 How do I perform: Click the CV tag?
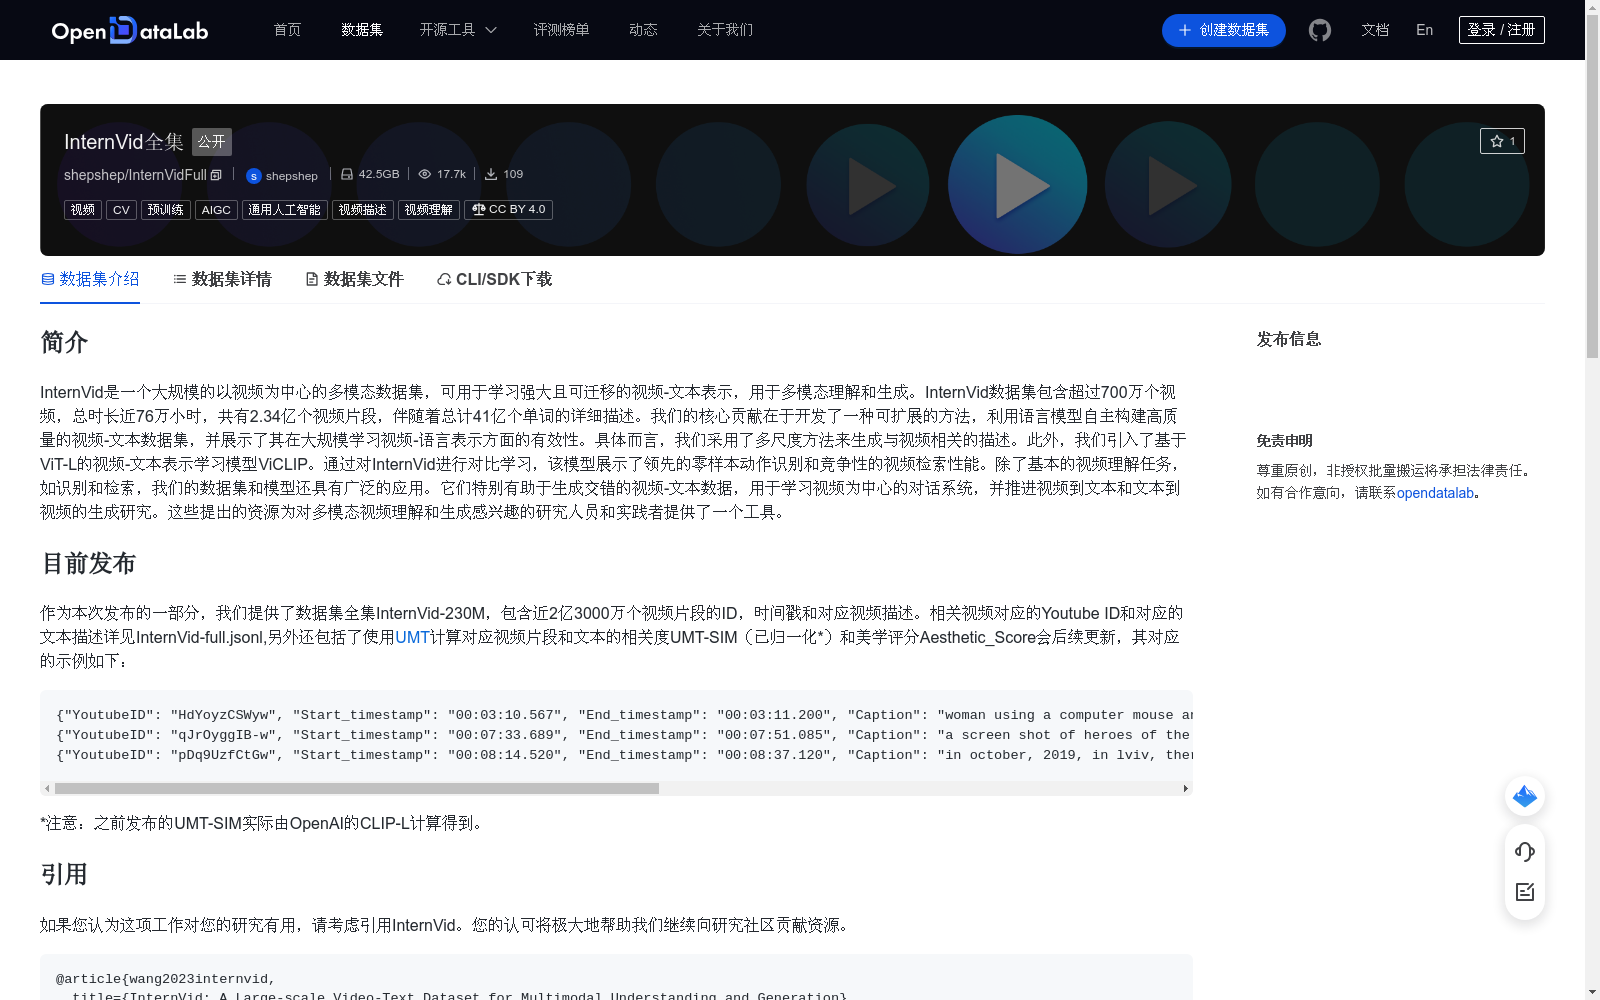coord(121,210)
